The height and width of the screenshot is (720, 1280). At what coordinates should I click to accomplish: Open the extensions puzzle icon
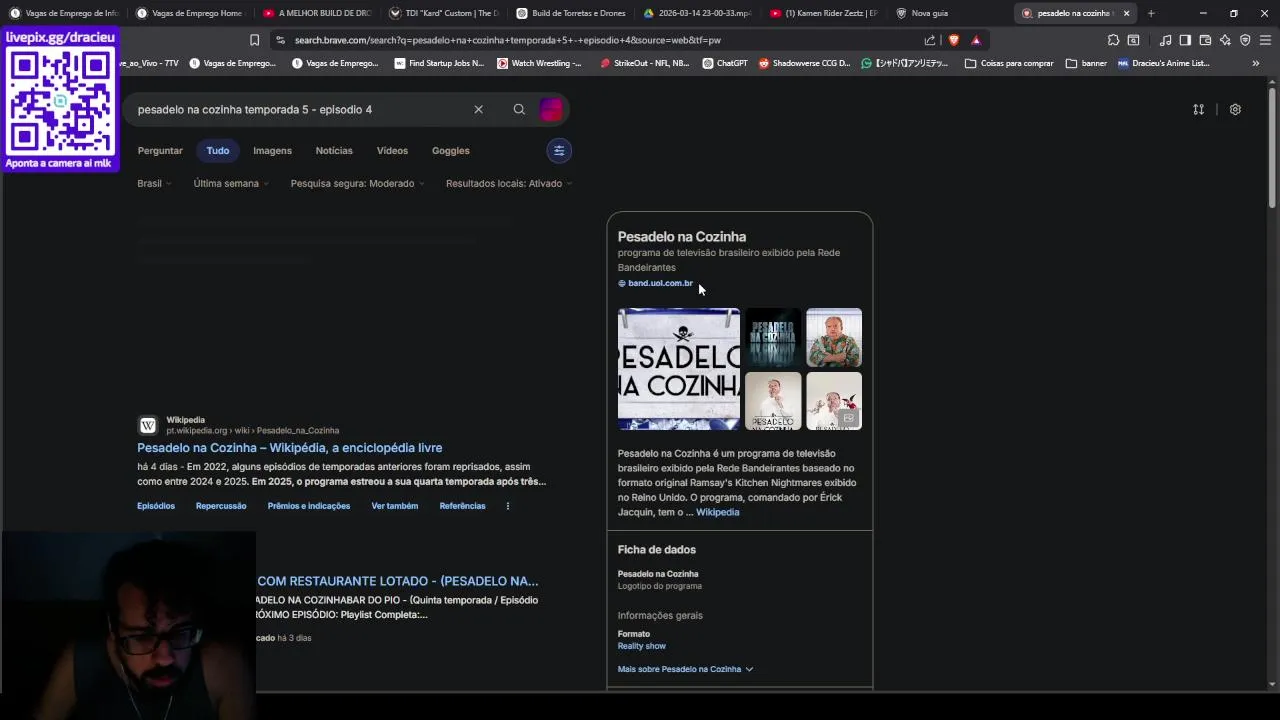point(1113,40)
